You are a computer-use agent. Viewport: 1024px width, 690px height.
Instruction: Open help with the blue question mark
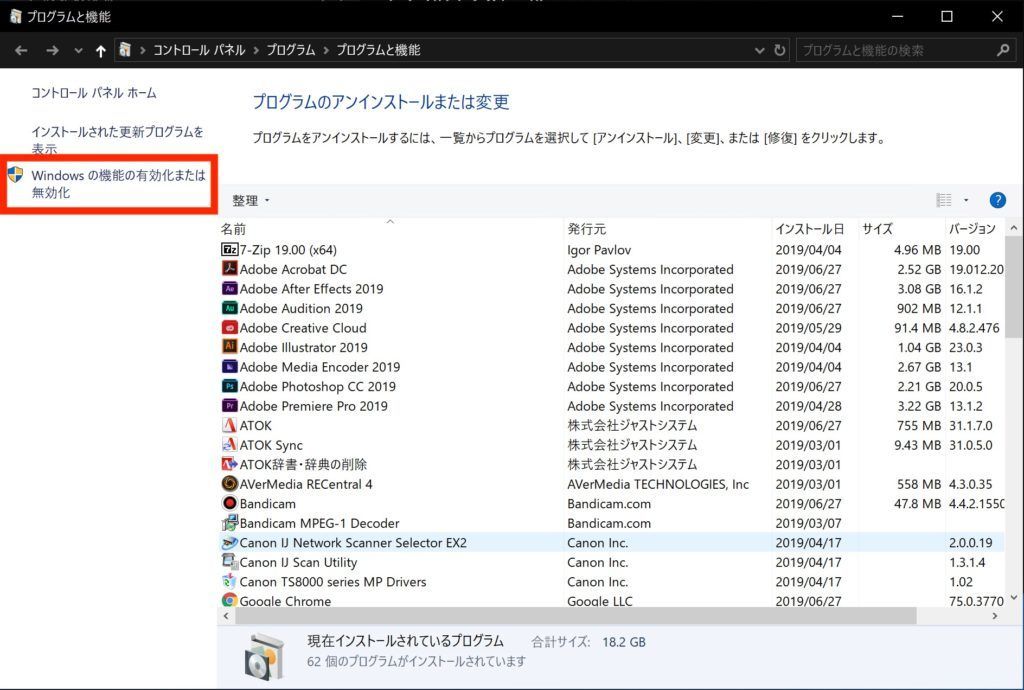(x=997, y=200)
